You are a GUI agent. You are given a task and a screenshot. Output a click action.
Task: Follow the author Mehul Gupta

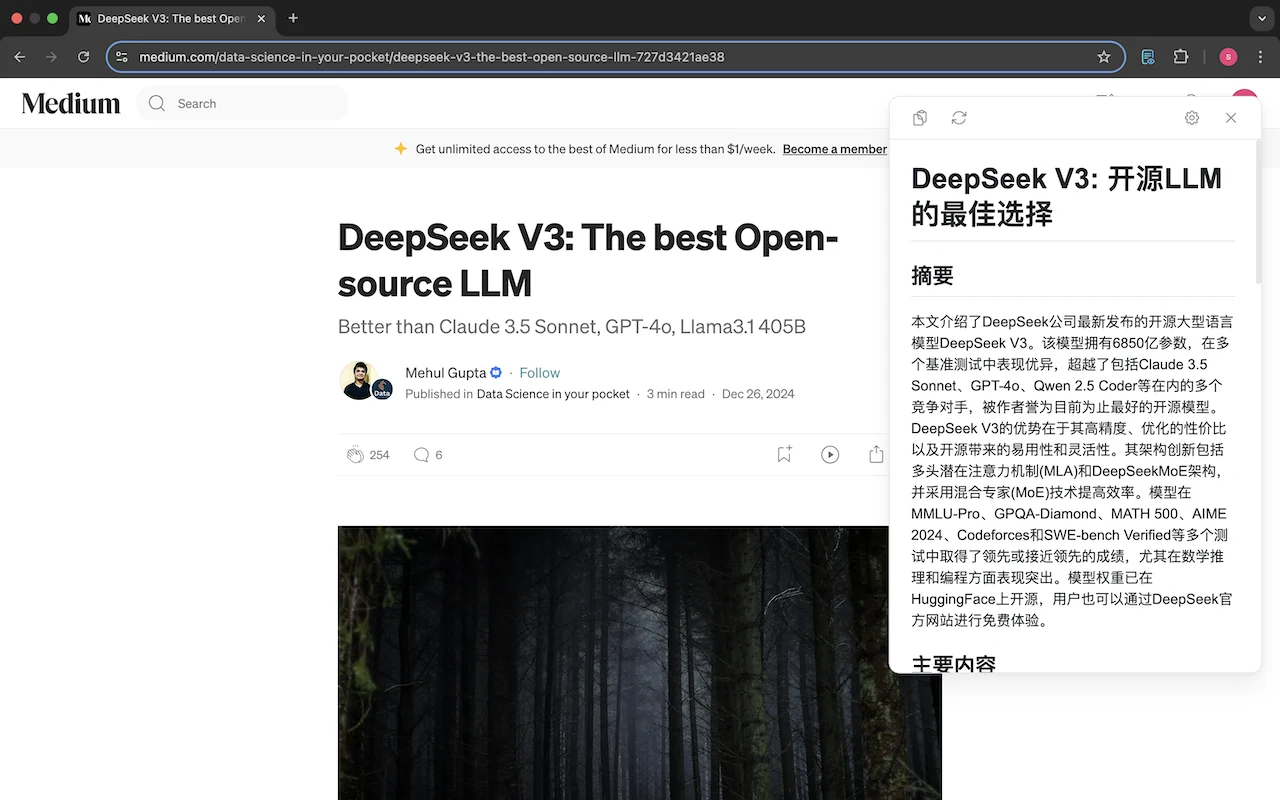[x=540, y=373]
